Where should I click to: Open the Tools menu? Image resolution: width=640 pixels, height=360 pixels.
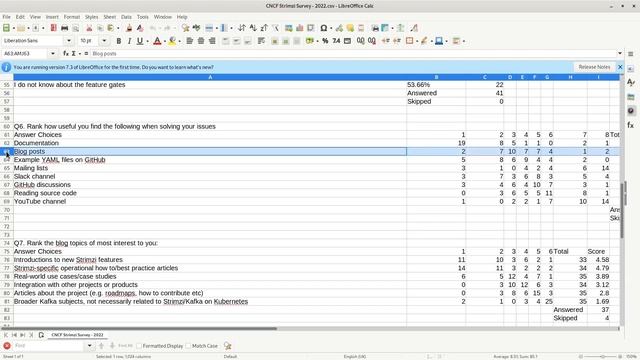coord(142,17)
